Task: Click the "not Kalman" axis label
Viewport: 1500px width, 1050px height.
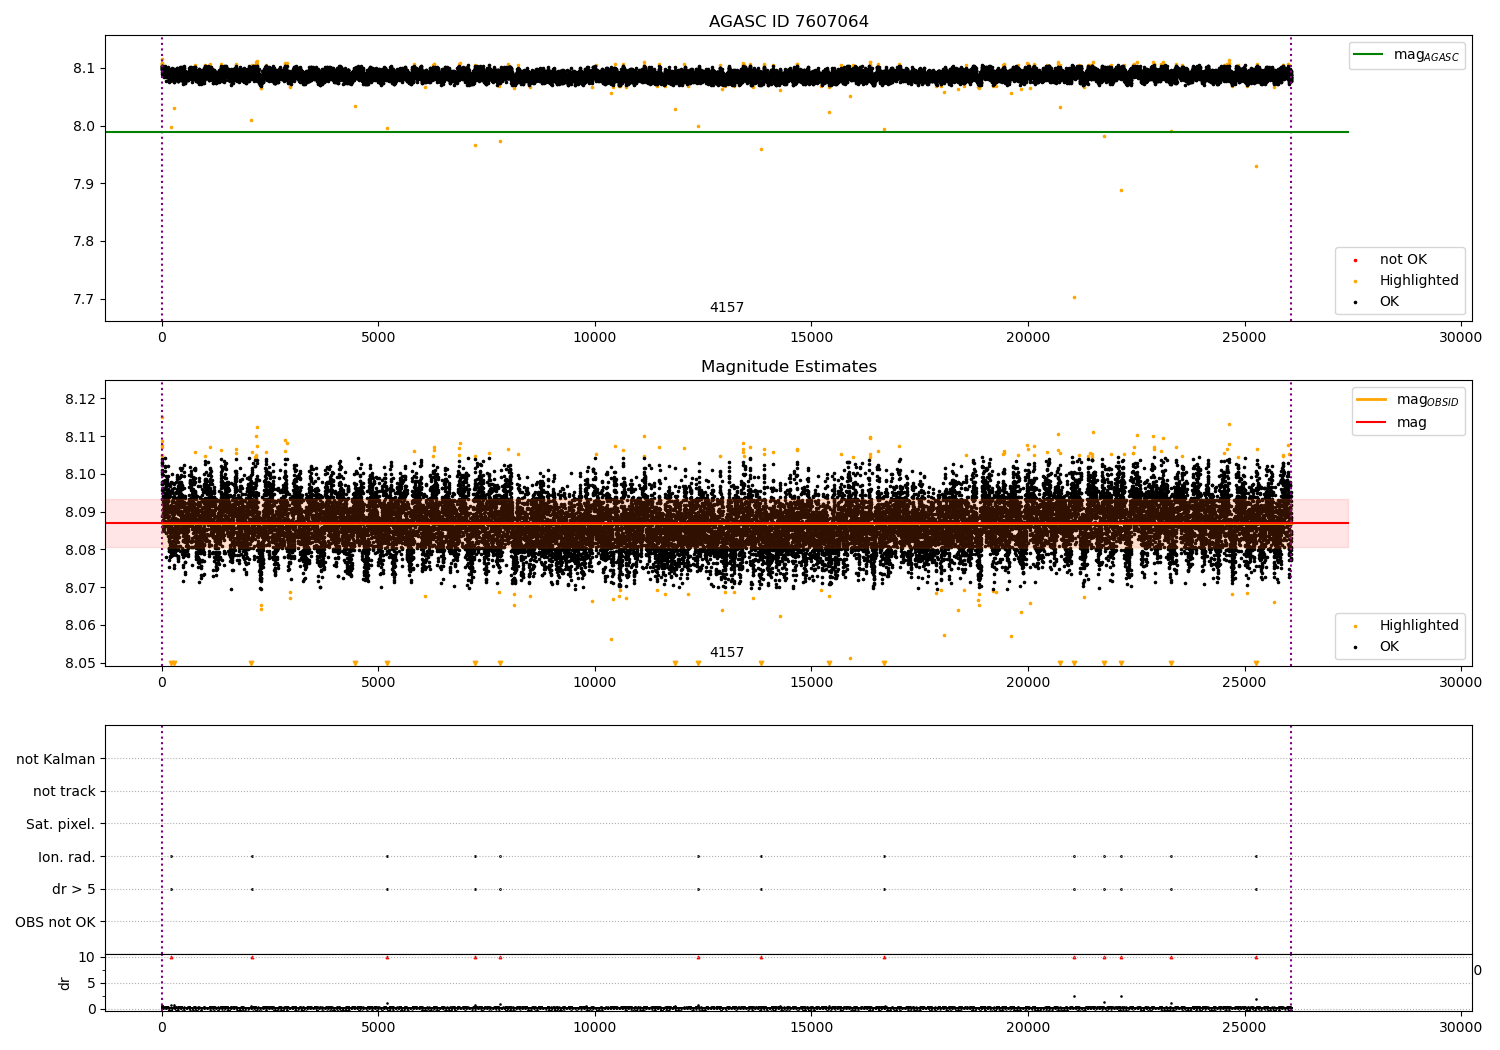Action: point(56,759)
